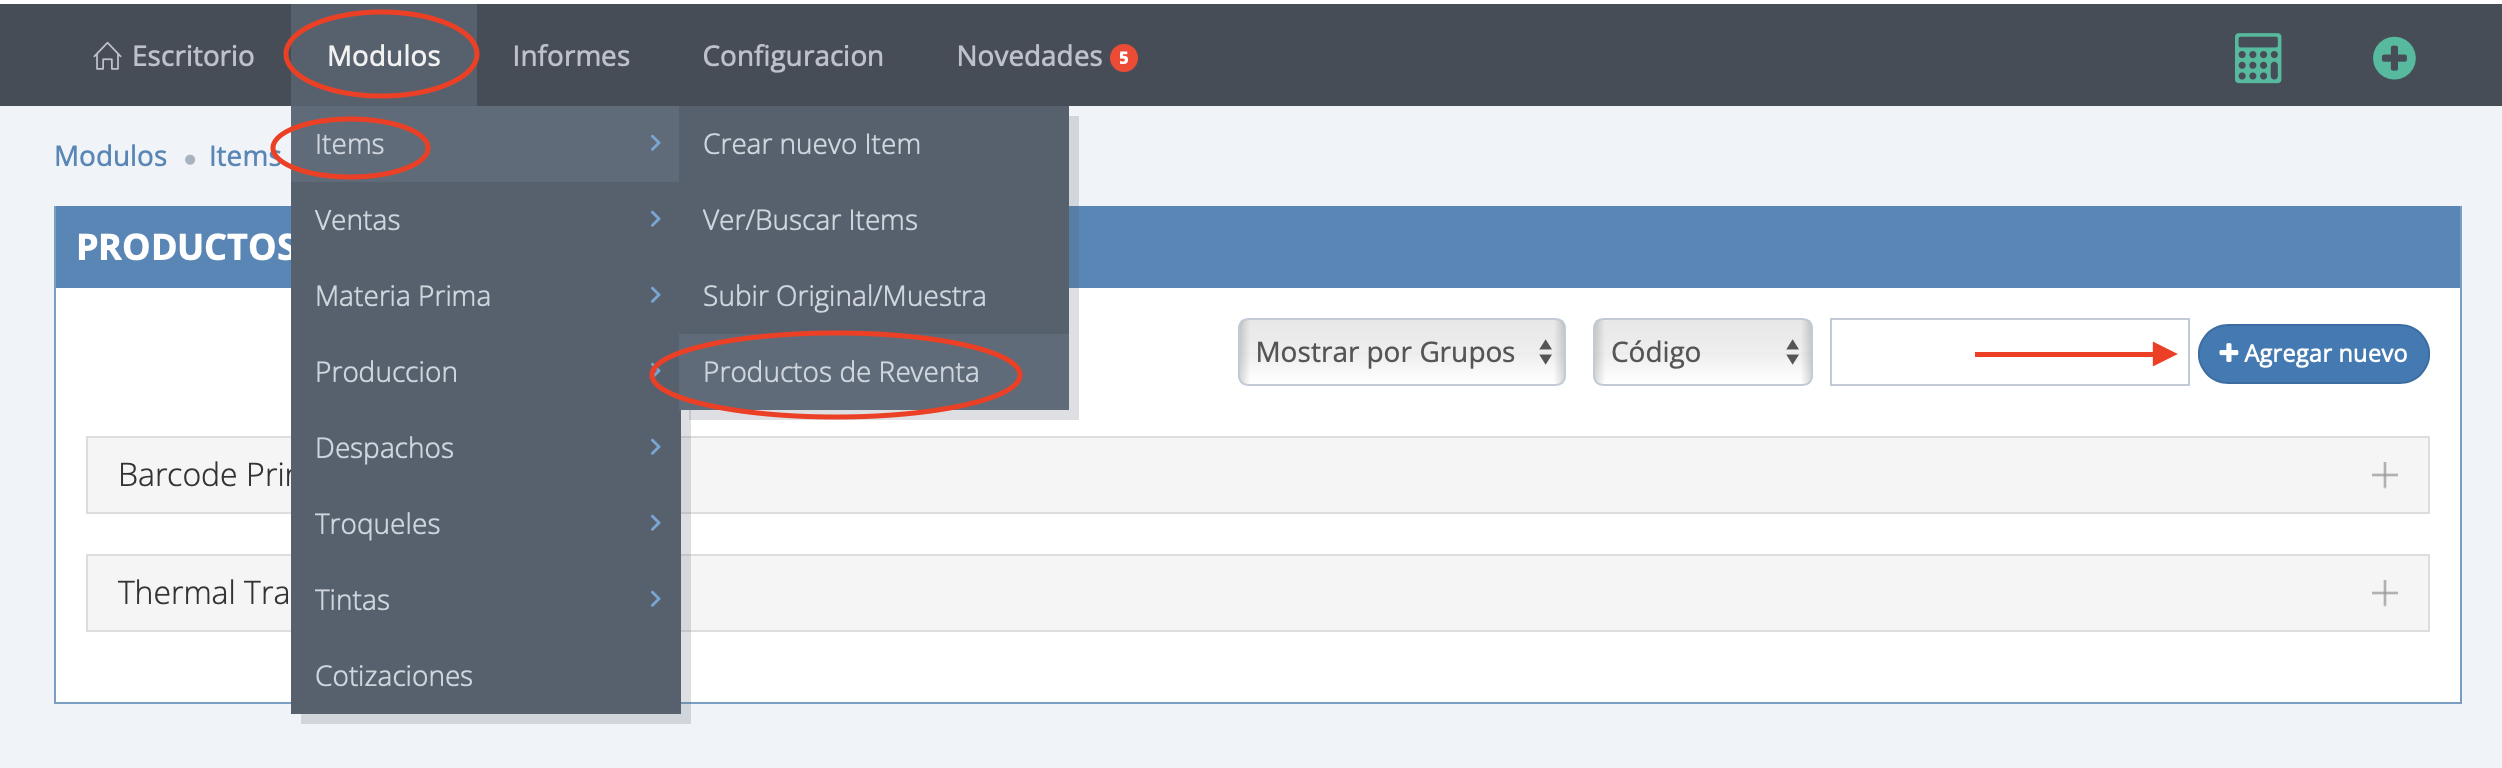The width and height of the screenshot is (2502, 768).
Task: Open Cotizaciones from the Modulos menu
Action: pyautogui.click(x=393, y=676)
